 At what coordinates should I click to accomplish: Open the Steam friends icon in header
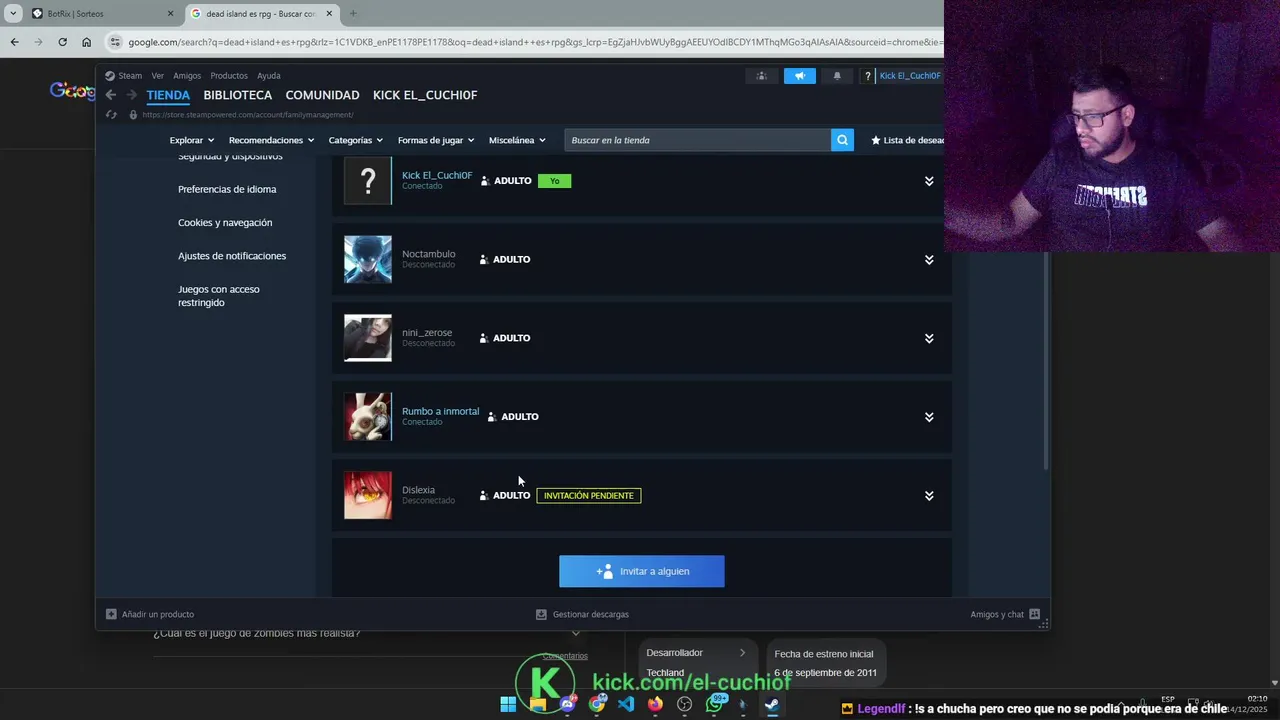[762, 76]
